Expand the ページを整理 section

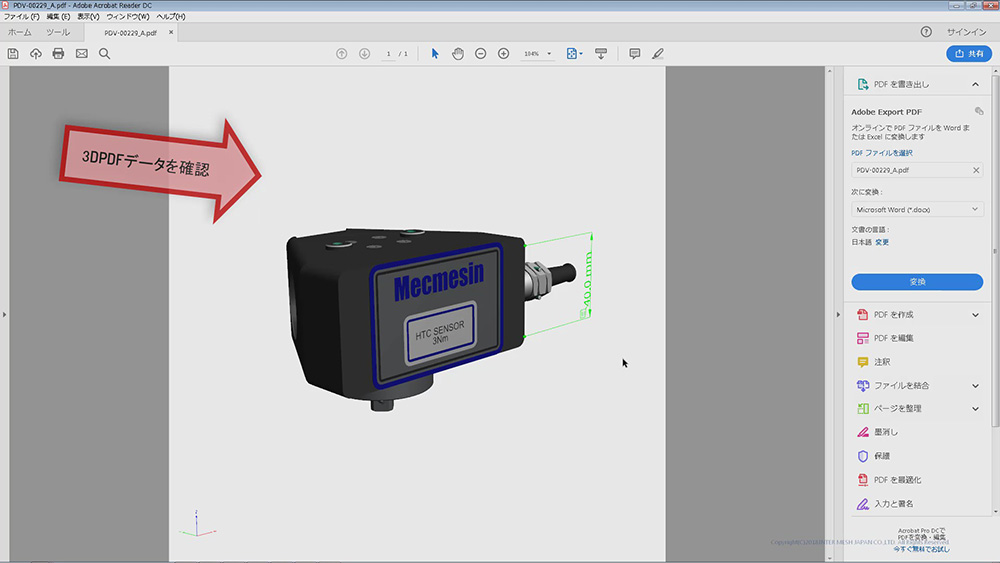point(975,409)
